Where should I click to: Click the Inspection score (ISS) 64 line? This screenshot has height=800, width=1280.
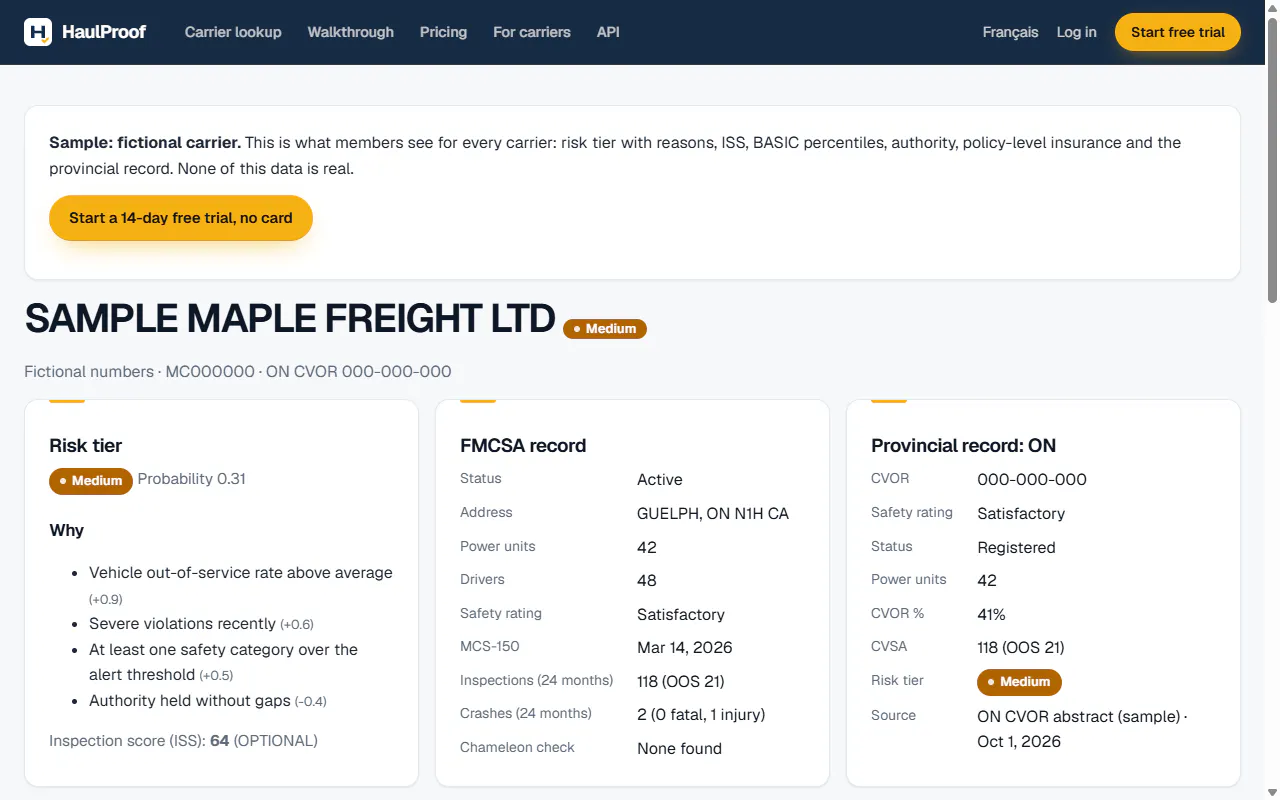pyautogui.click(x=183, y=741)
